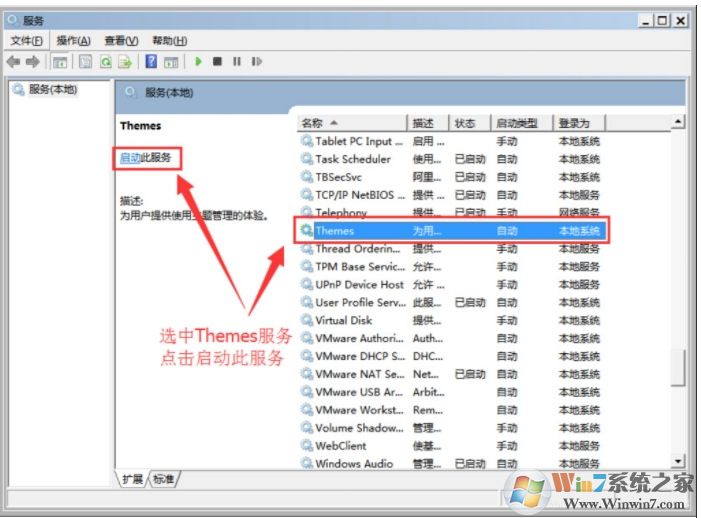Select the User Profile Service row
The image size is (701, 518).
pyautogui.click(x=450, y=303)
